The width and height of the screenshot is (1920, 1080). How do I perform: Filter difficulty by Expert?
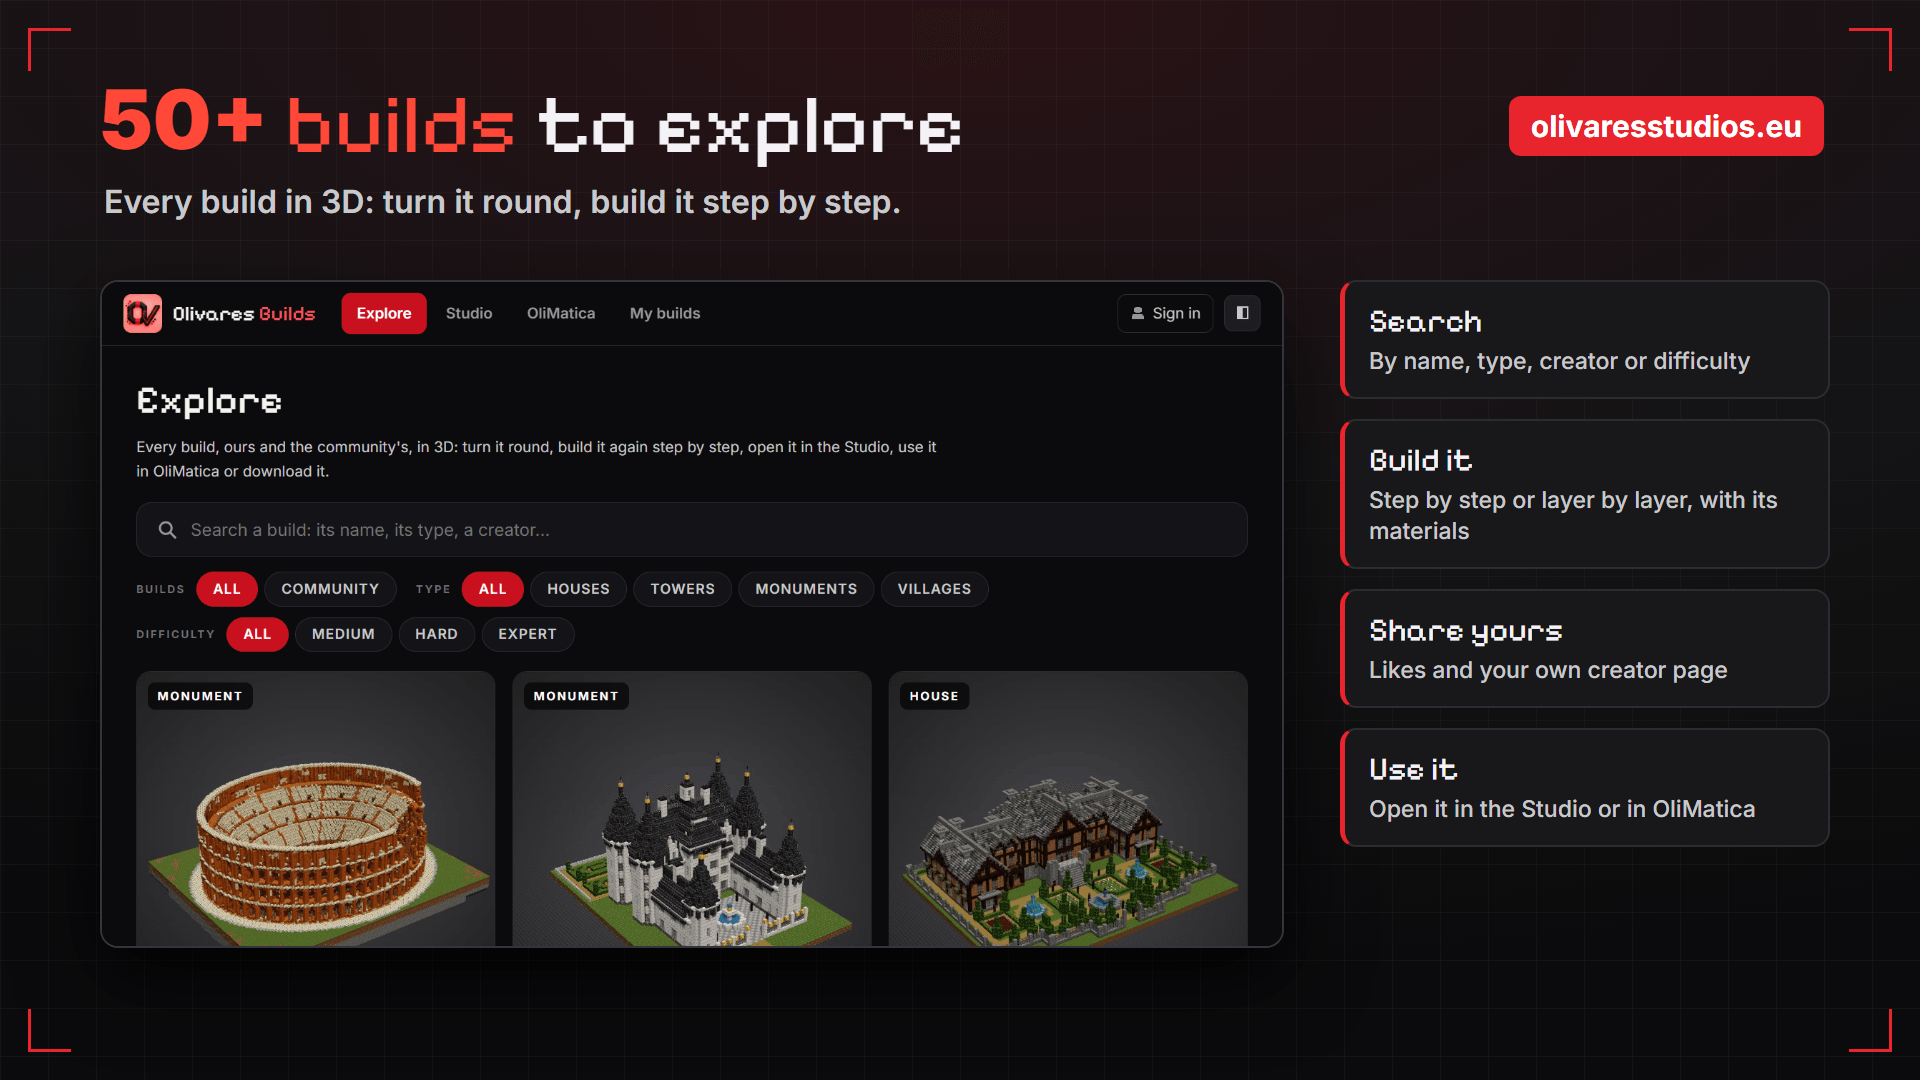point(527,634)
